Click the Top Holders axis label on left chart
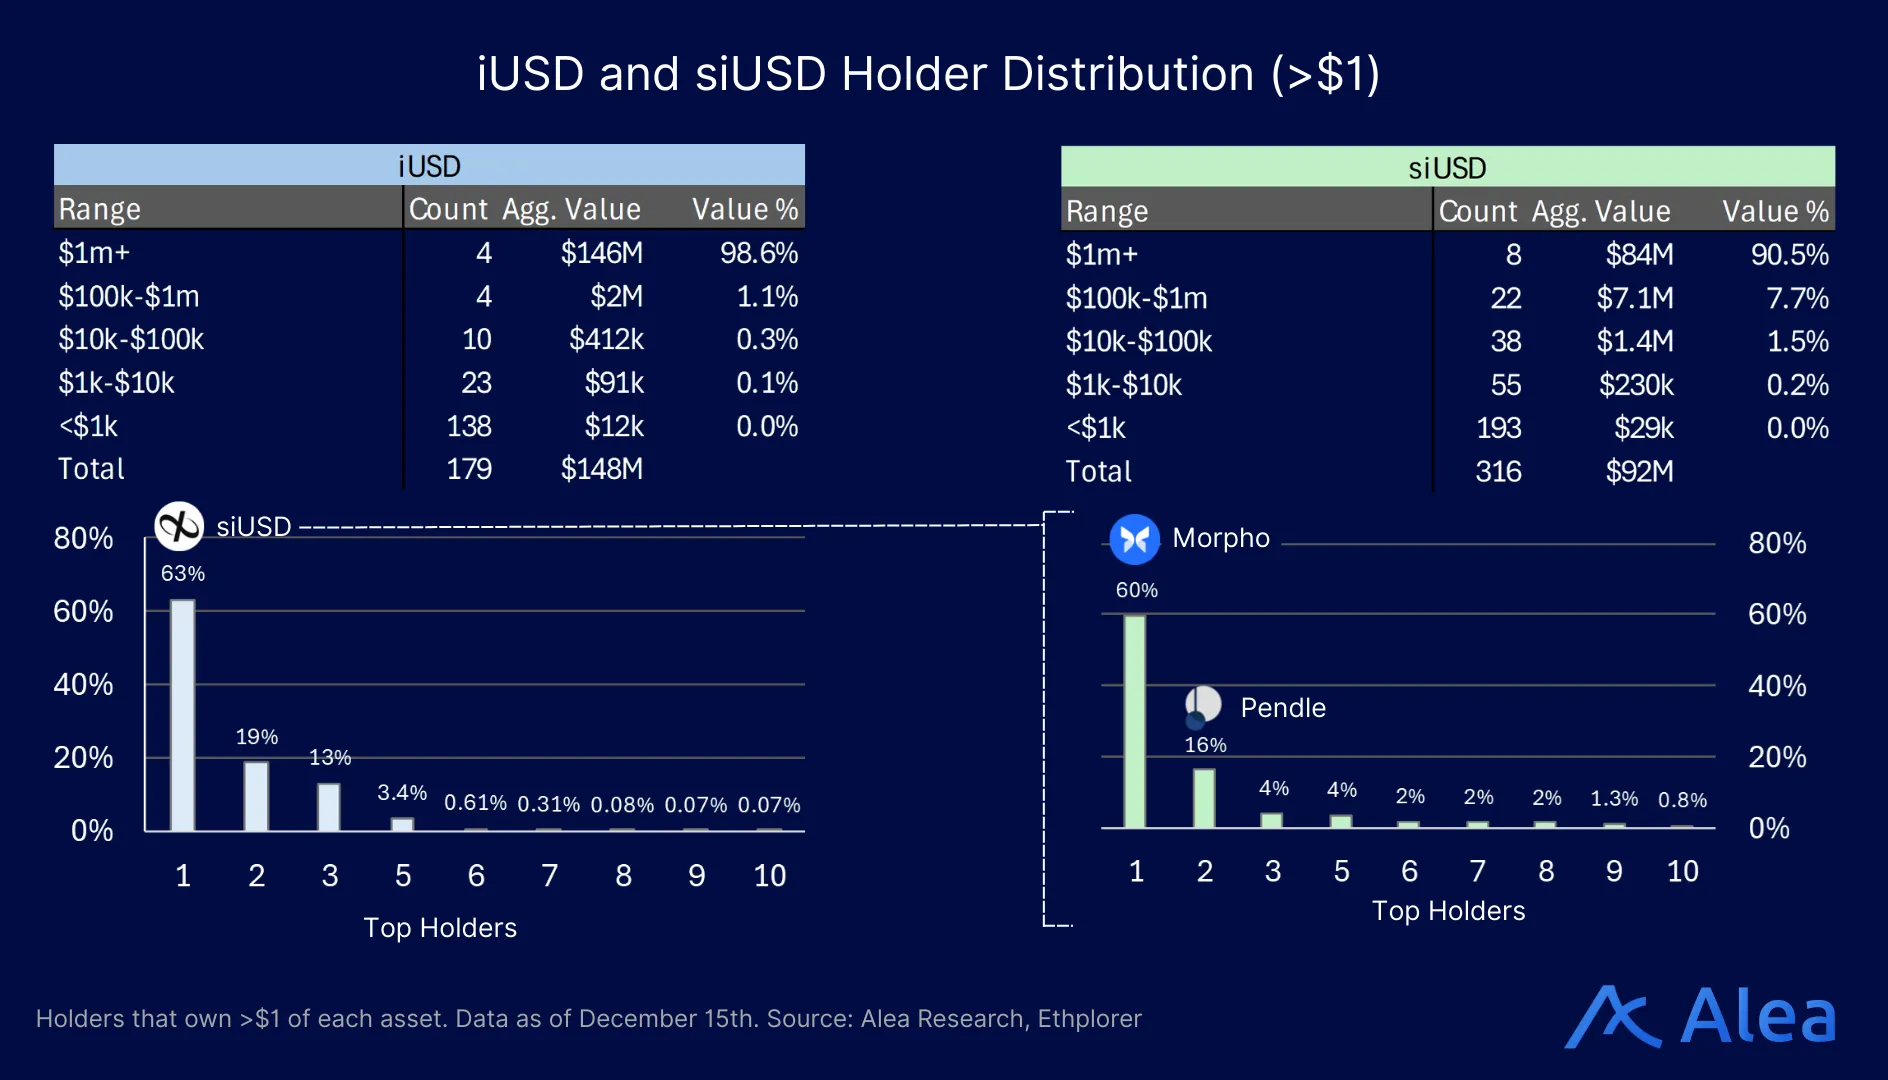This screenshot has height=1080, width=1888. click(x=441, y=927)
